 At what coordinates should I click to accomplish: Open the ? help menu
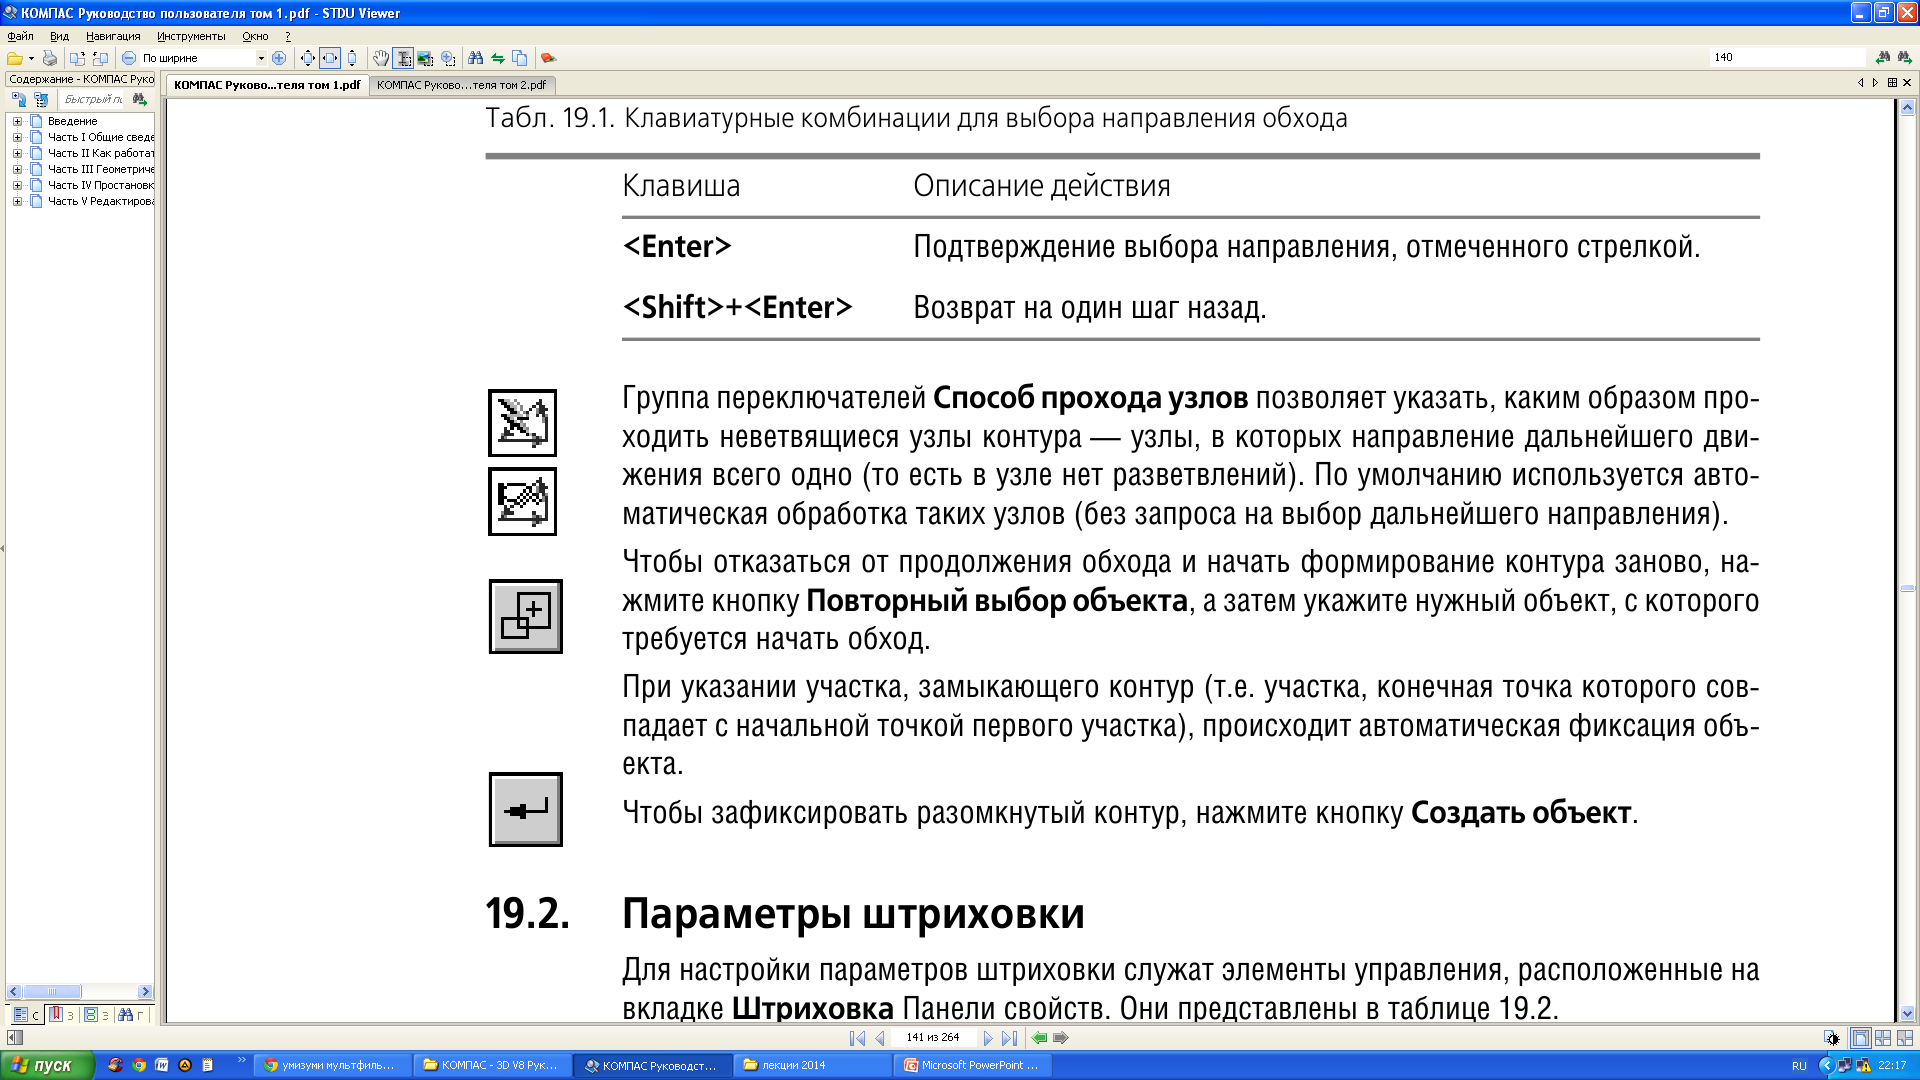click(x=288, y=36)
